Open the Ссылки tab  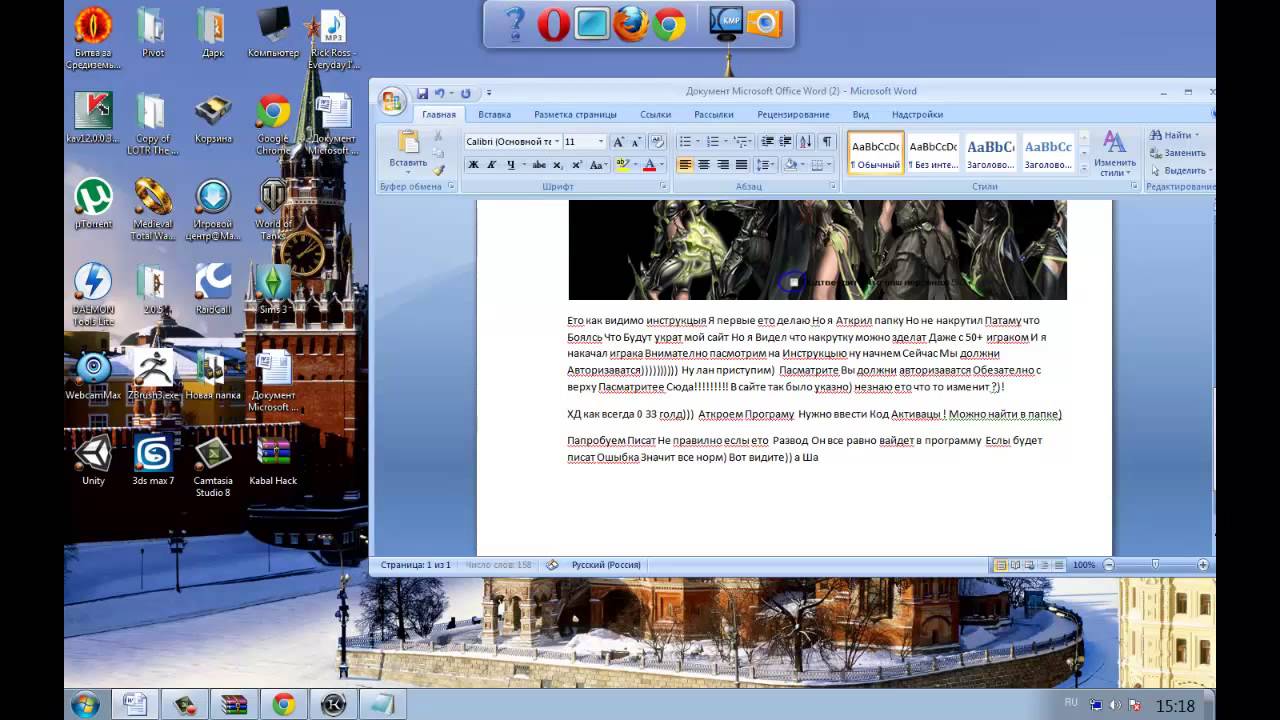pos(655,115)
